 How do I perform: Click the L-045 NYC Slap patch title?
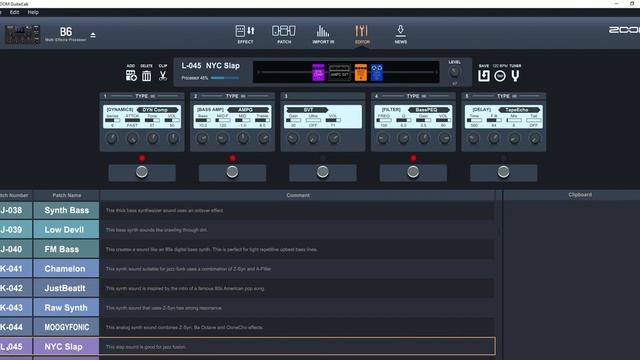211,66
